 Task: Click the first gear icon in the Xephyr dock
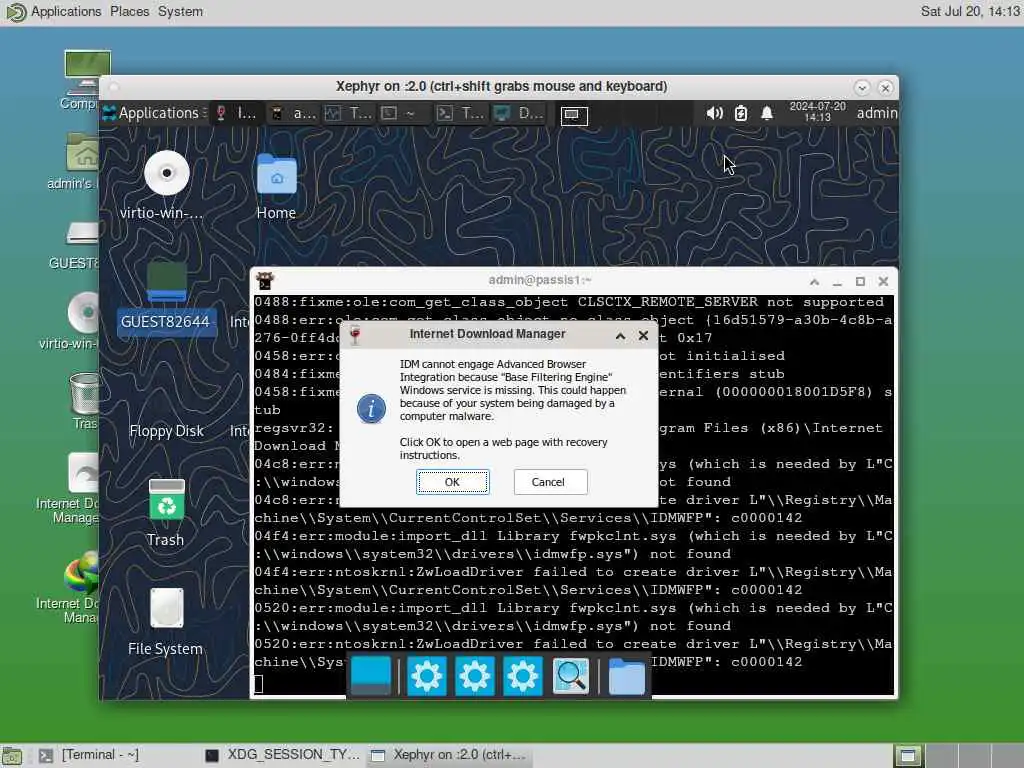tap(426, 676)
